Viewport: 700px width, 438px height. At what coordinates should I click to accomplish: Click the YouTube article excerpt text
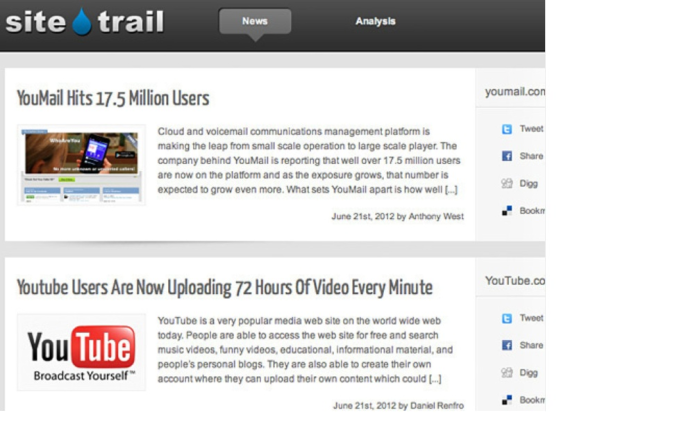(x=305, y=350)
